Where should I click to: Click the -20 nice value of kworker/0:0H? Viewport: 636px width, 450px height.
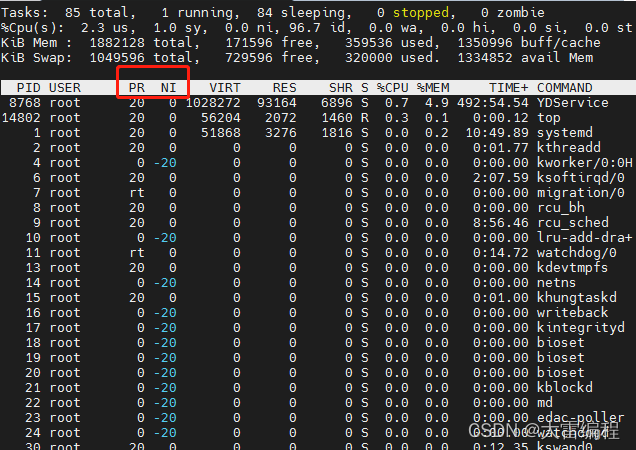pyautogui.click(x=165, y=163)
